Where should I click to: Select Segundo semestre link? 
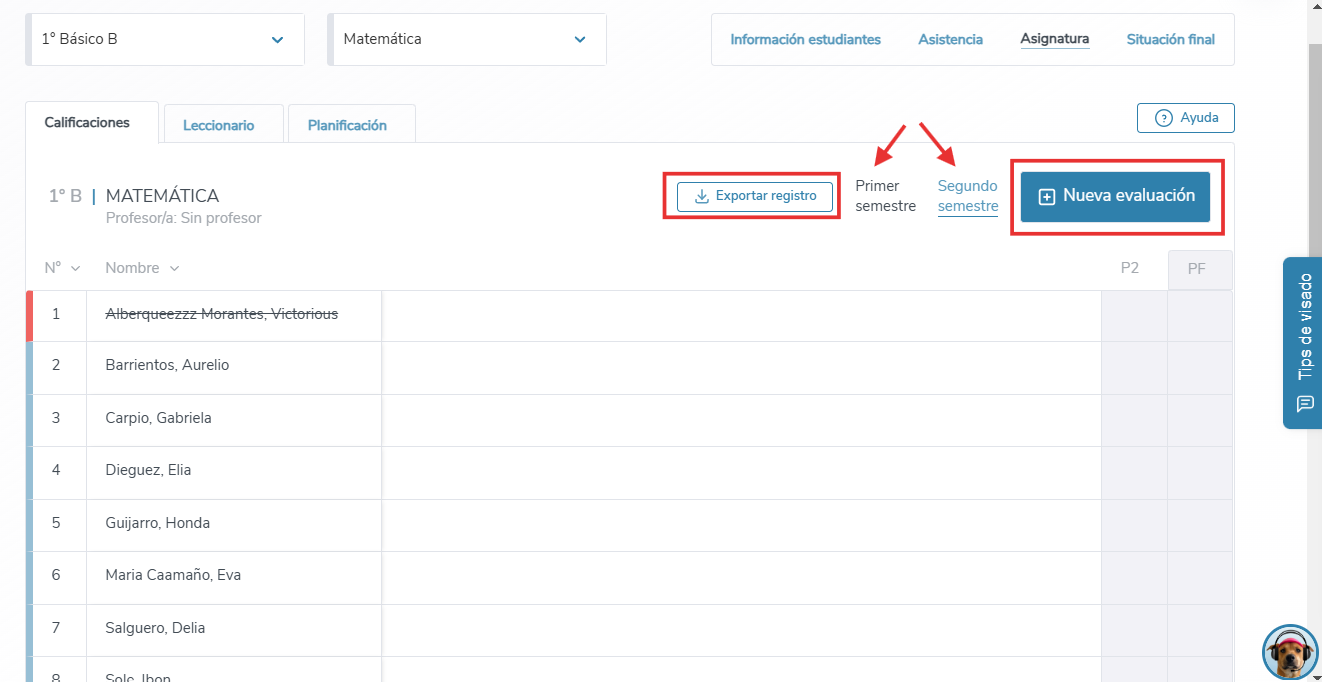point(967,196)
